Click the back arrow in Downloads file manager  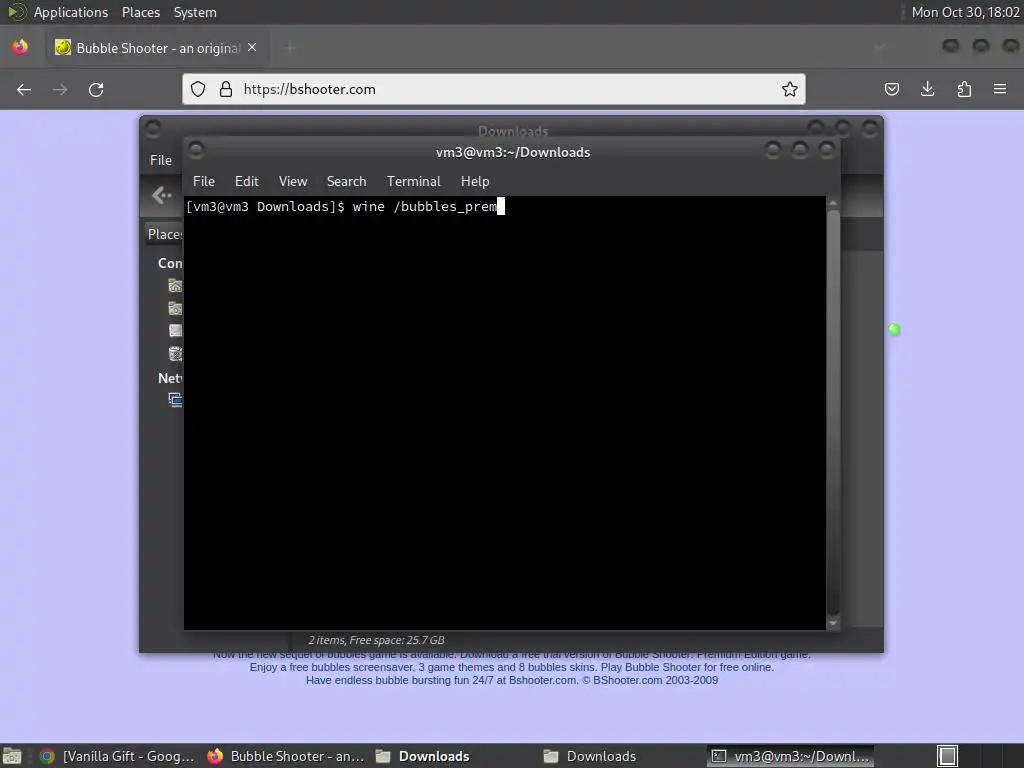161,195
